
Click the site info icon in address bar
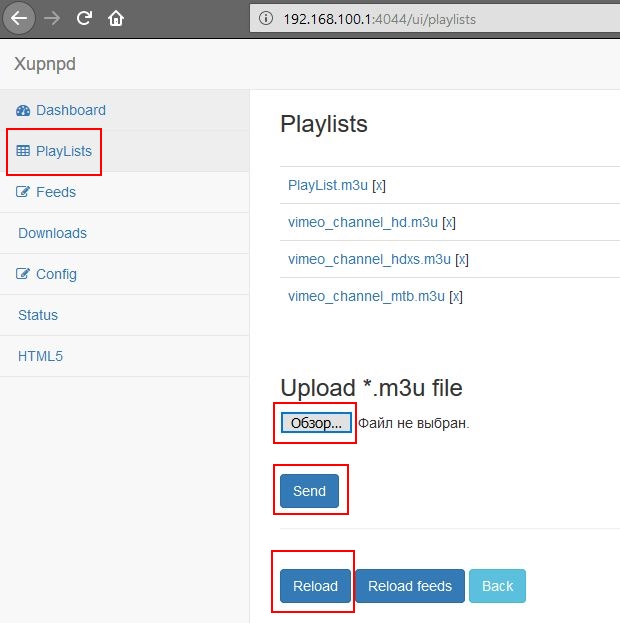tap(265, 18)
